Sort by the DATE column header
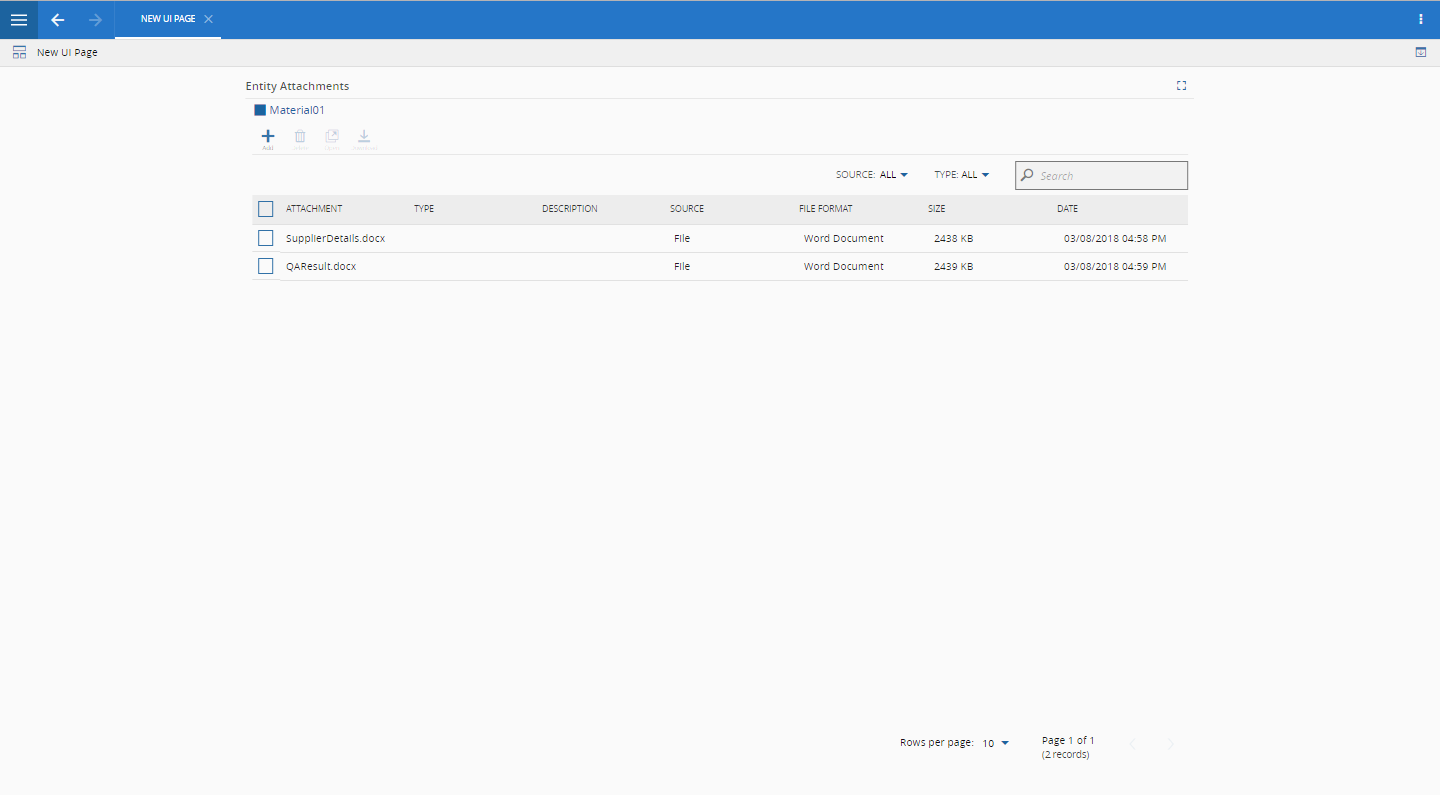1440x795 pixels. click(1067, 209)
